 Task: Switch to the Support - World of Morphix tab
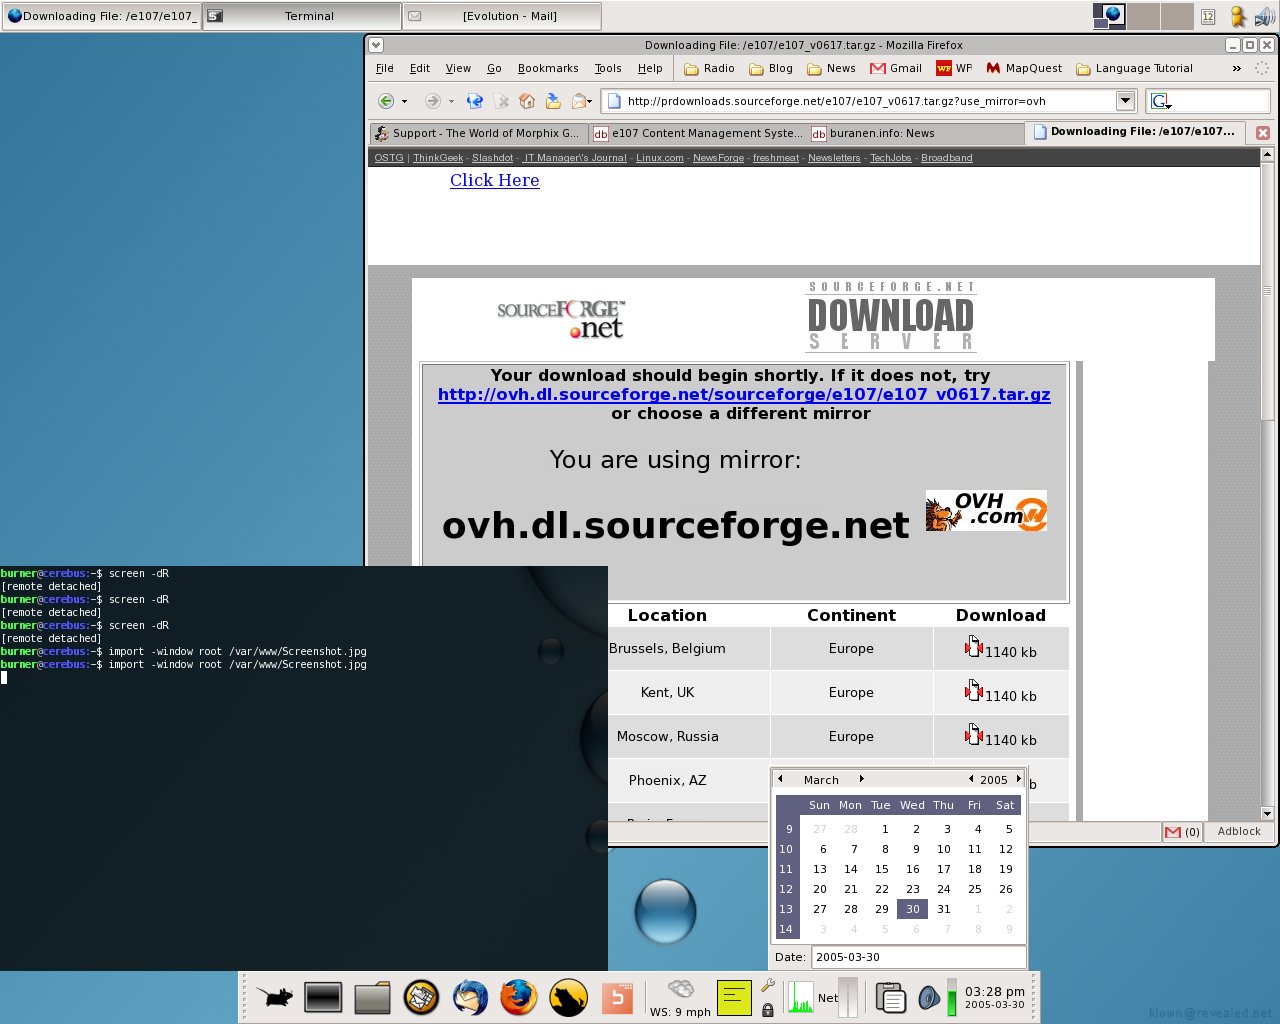pos(477,133)
